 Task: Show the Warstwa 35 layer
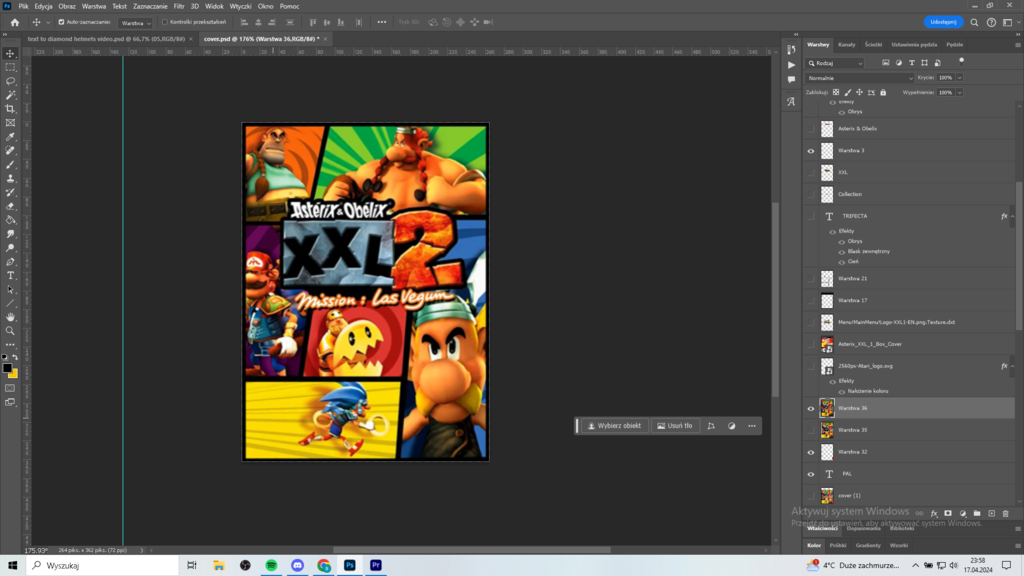(x=811, y=430)
